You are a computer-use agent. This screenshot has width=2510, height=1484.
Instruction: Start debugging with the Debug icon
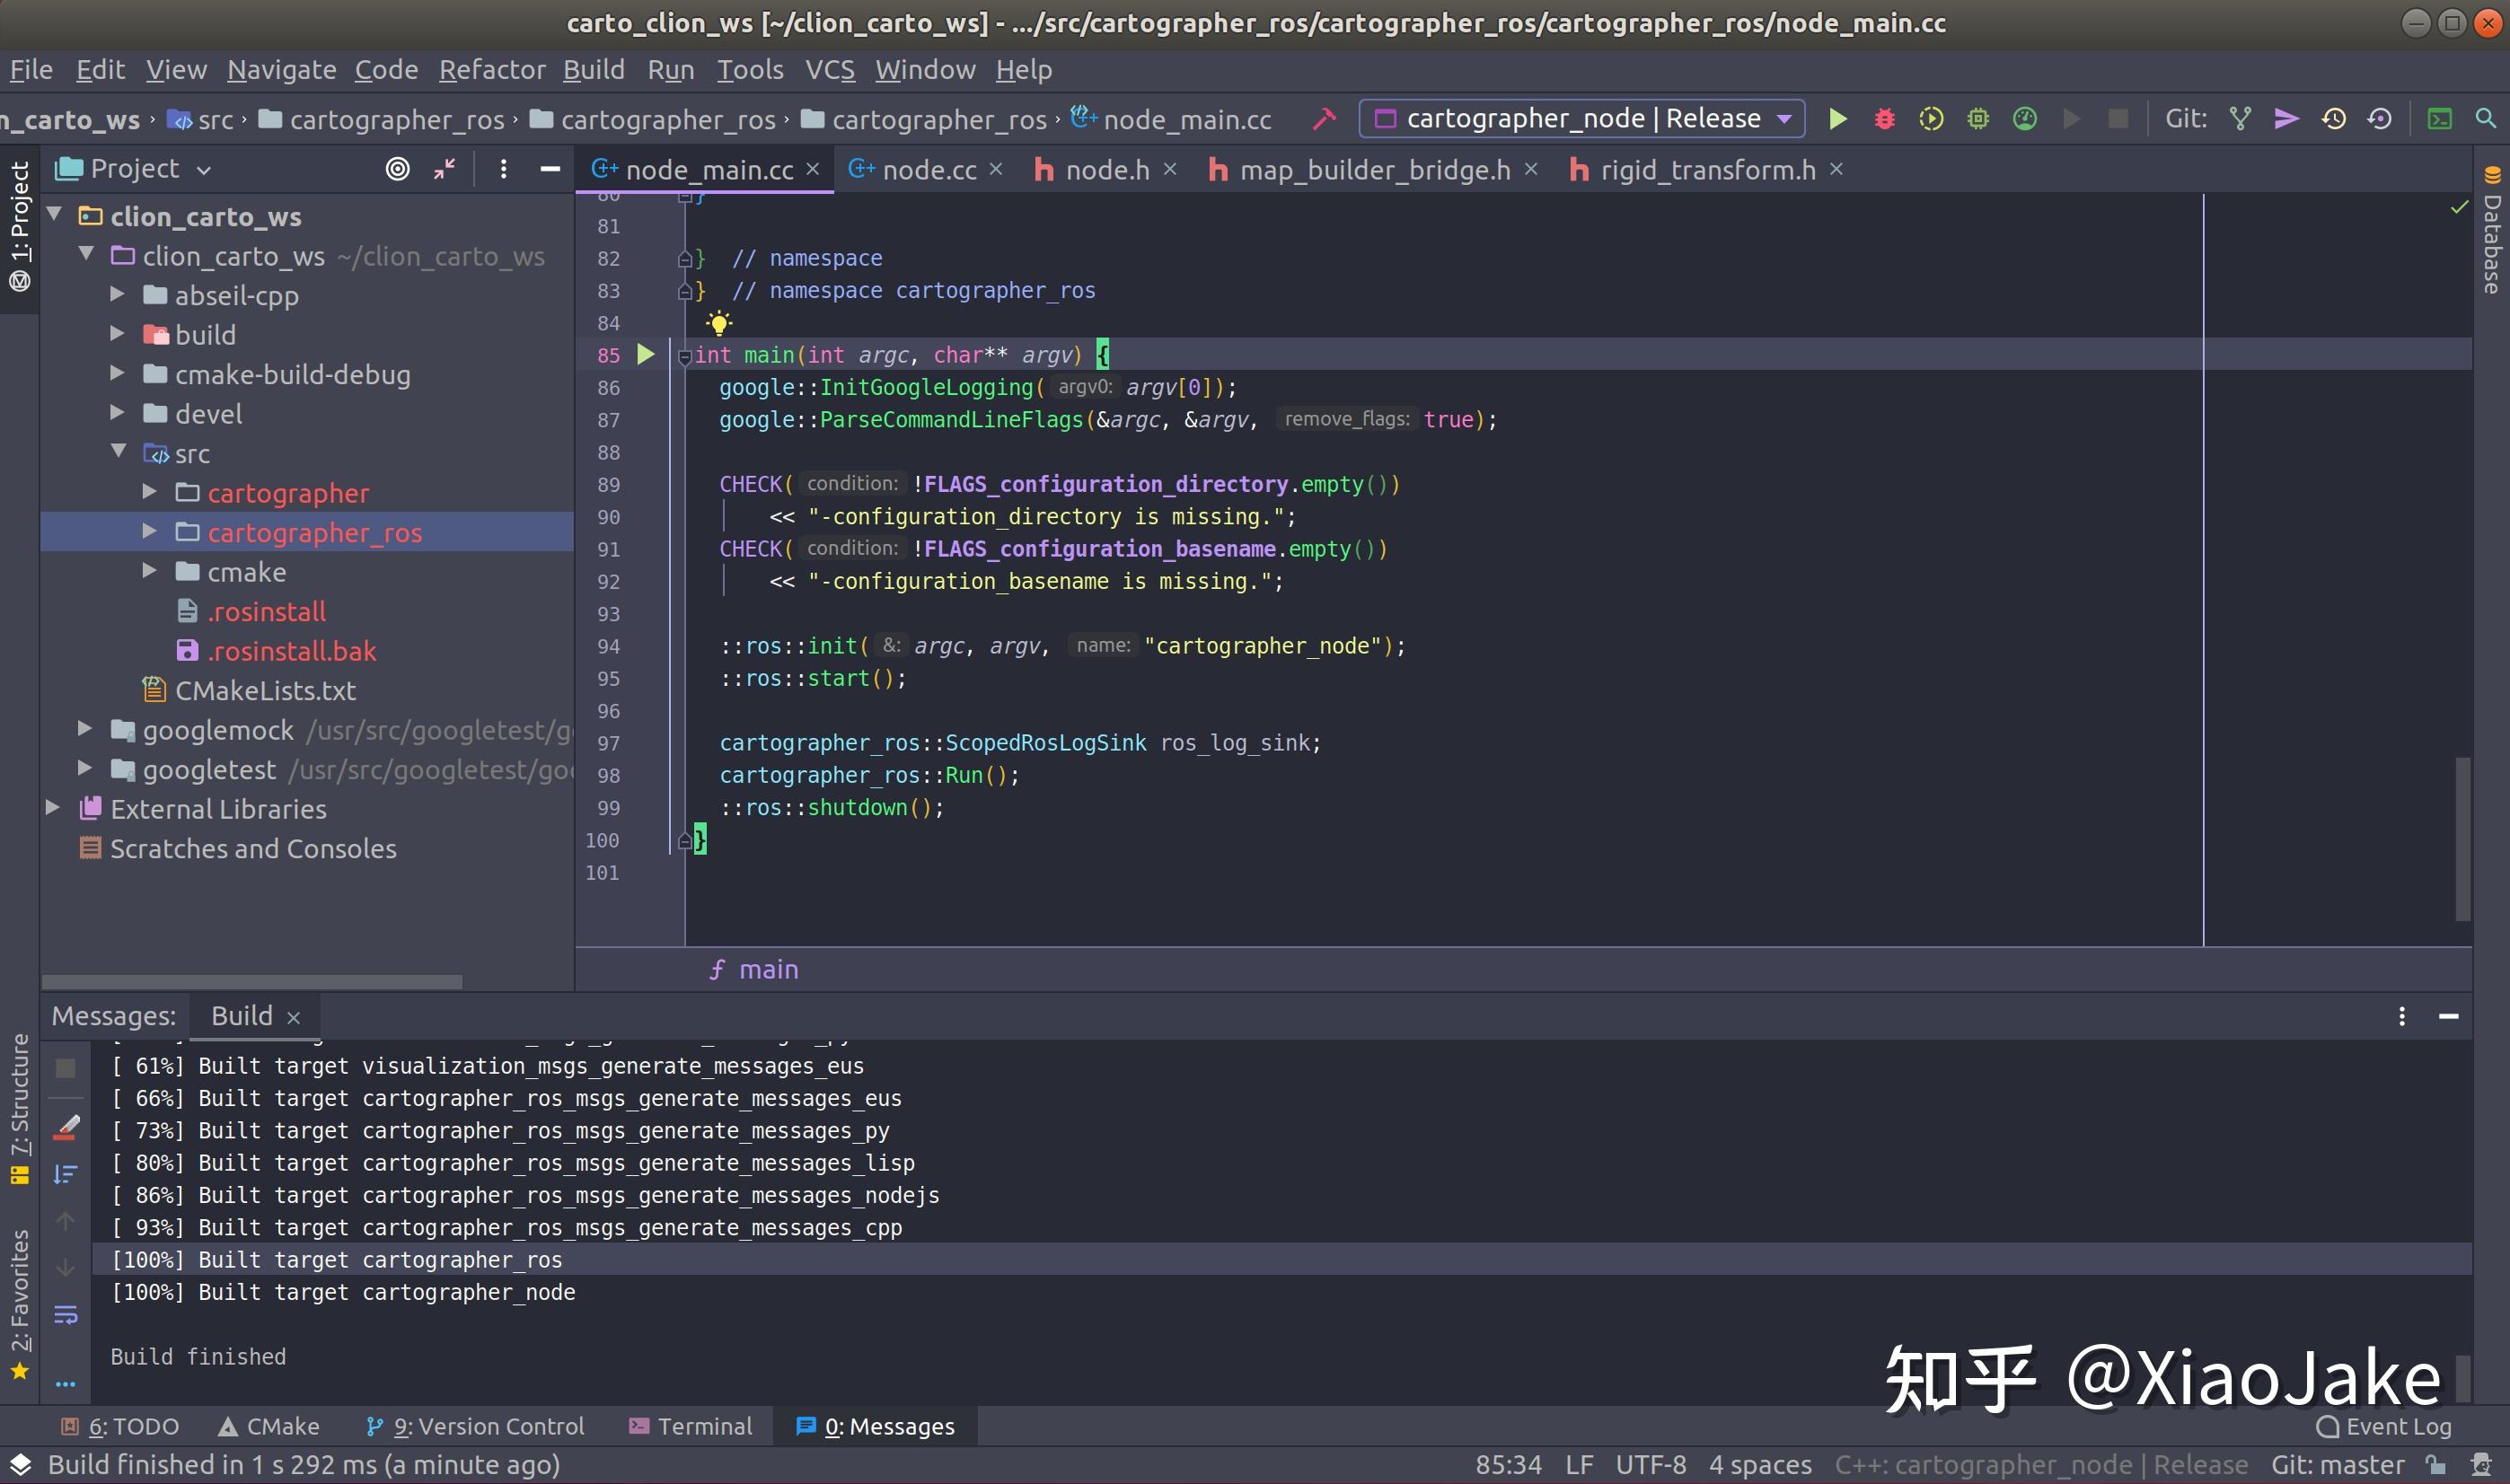pyautogui.click(x=1884, y=118)
